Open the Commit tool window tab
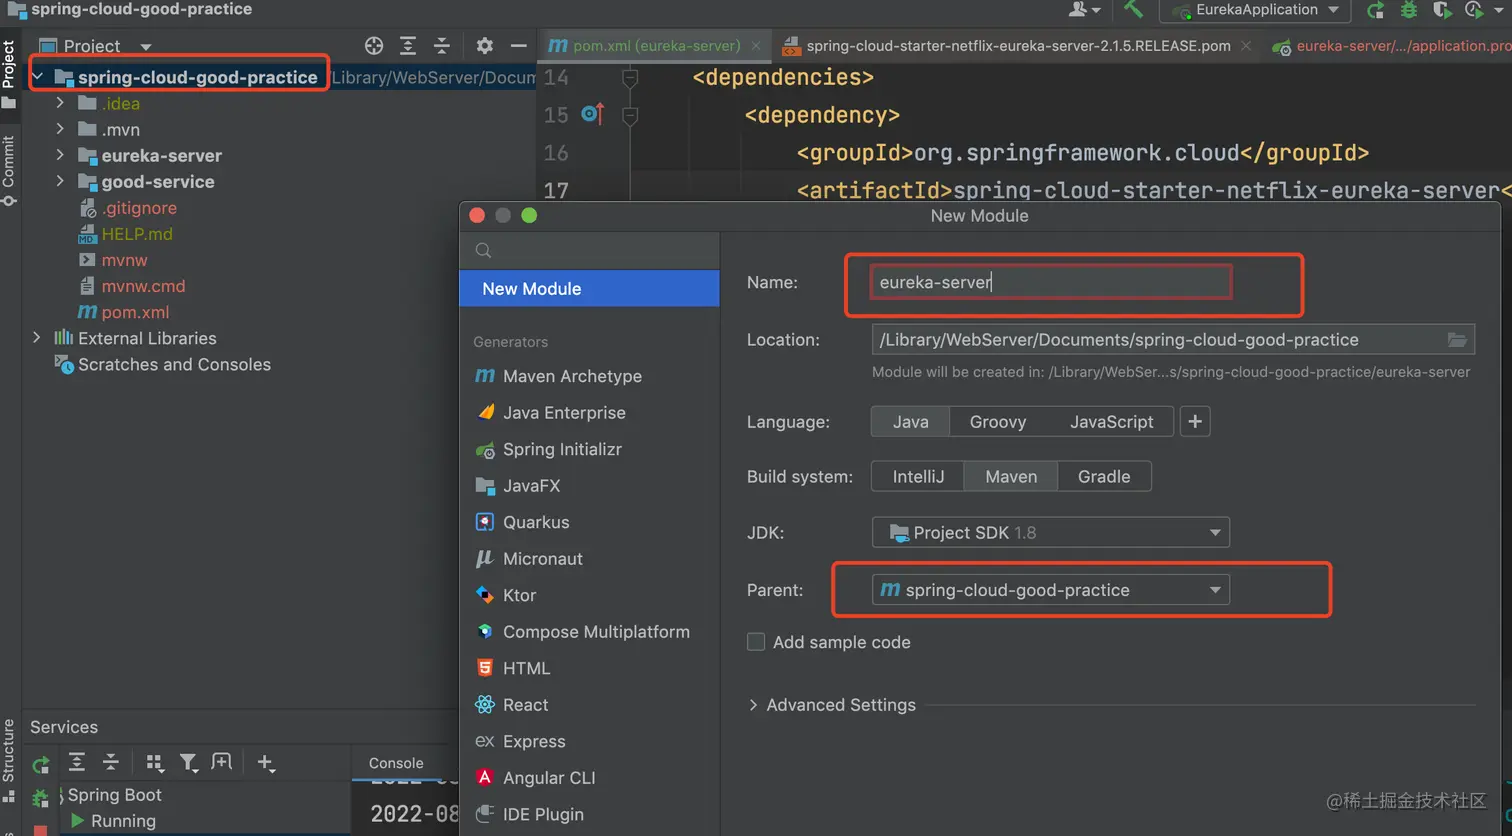1512x836 pixels. (x=9, y=170)
